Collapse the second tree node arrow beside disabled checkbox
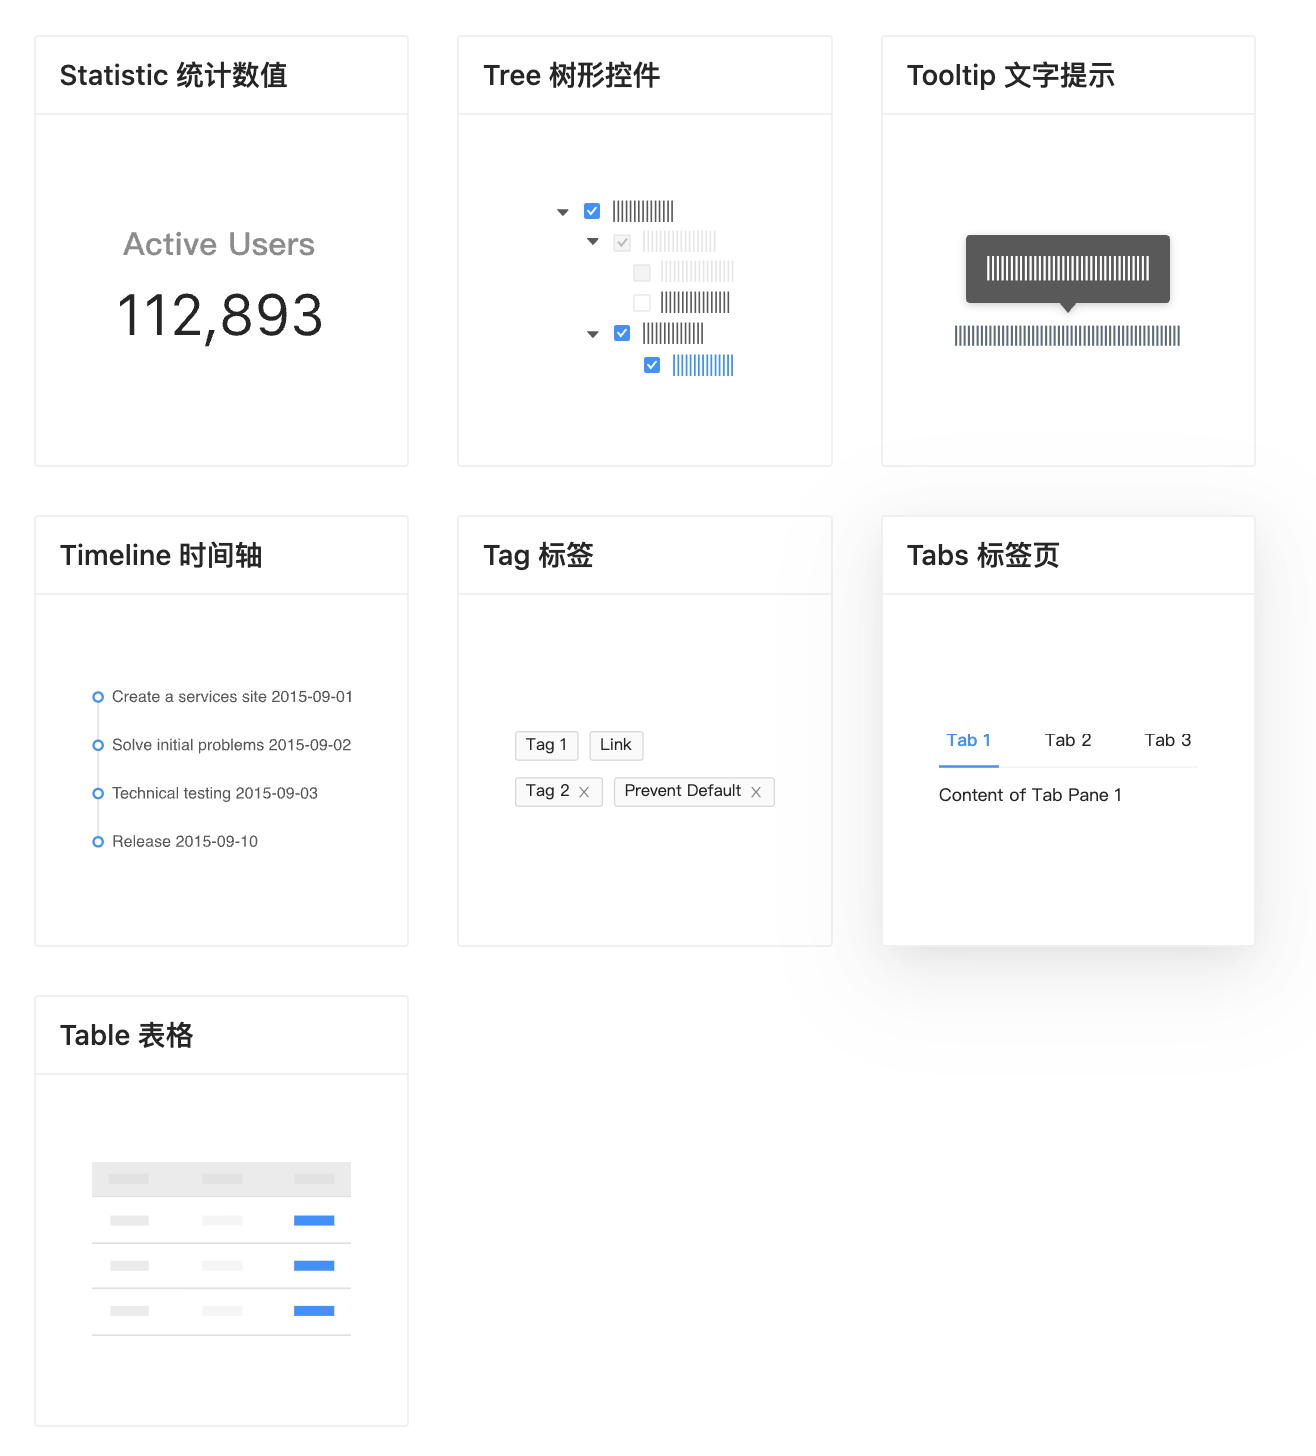 pyautogui.click(x=593, y=242)
